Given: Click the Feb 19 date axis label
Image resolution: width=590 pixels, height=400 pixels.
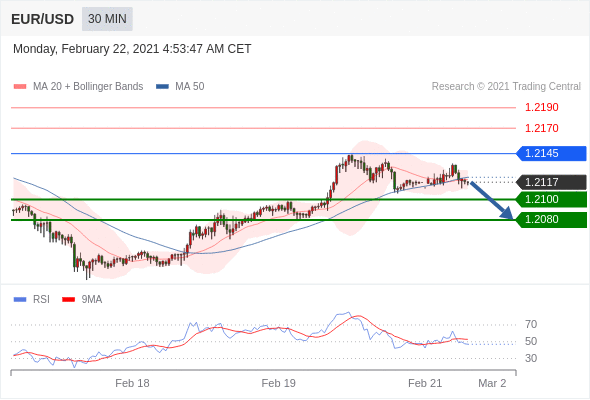Looking at the screenshot, I should click(278, 383).
